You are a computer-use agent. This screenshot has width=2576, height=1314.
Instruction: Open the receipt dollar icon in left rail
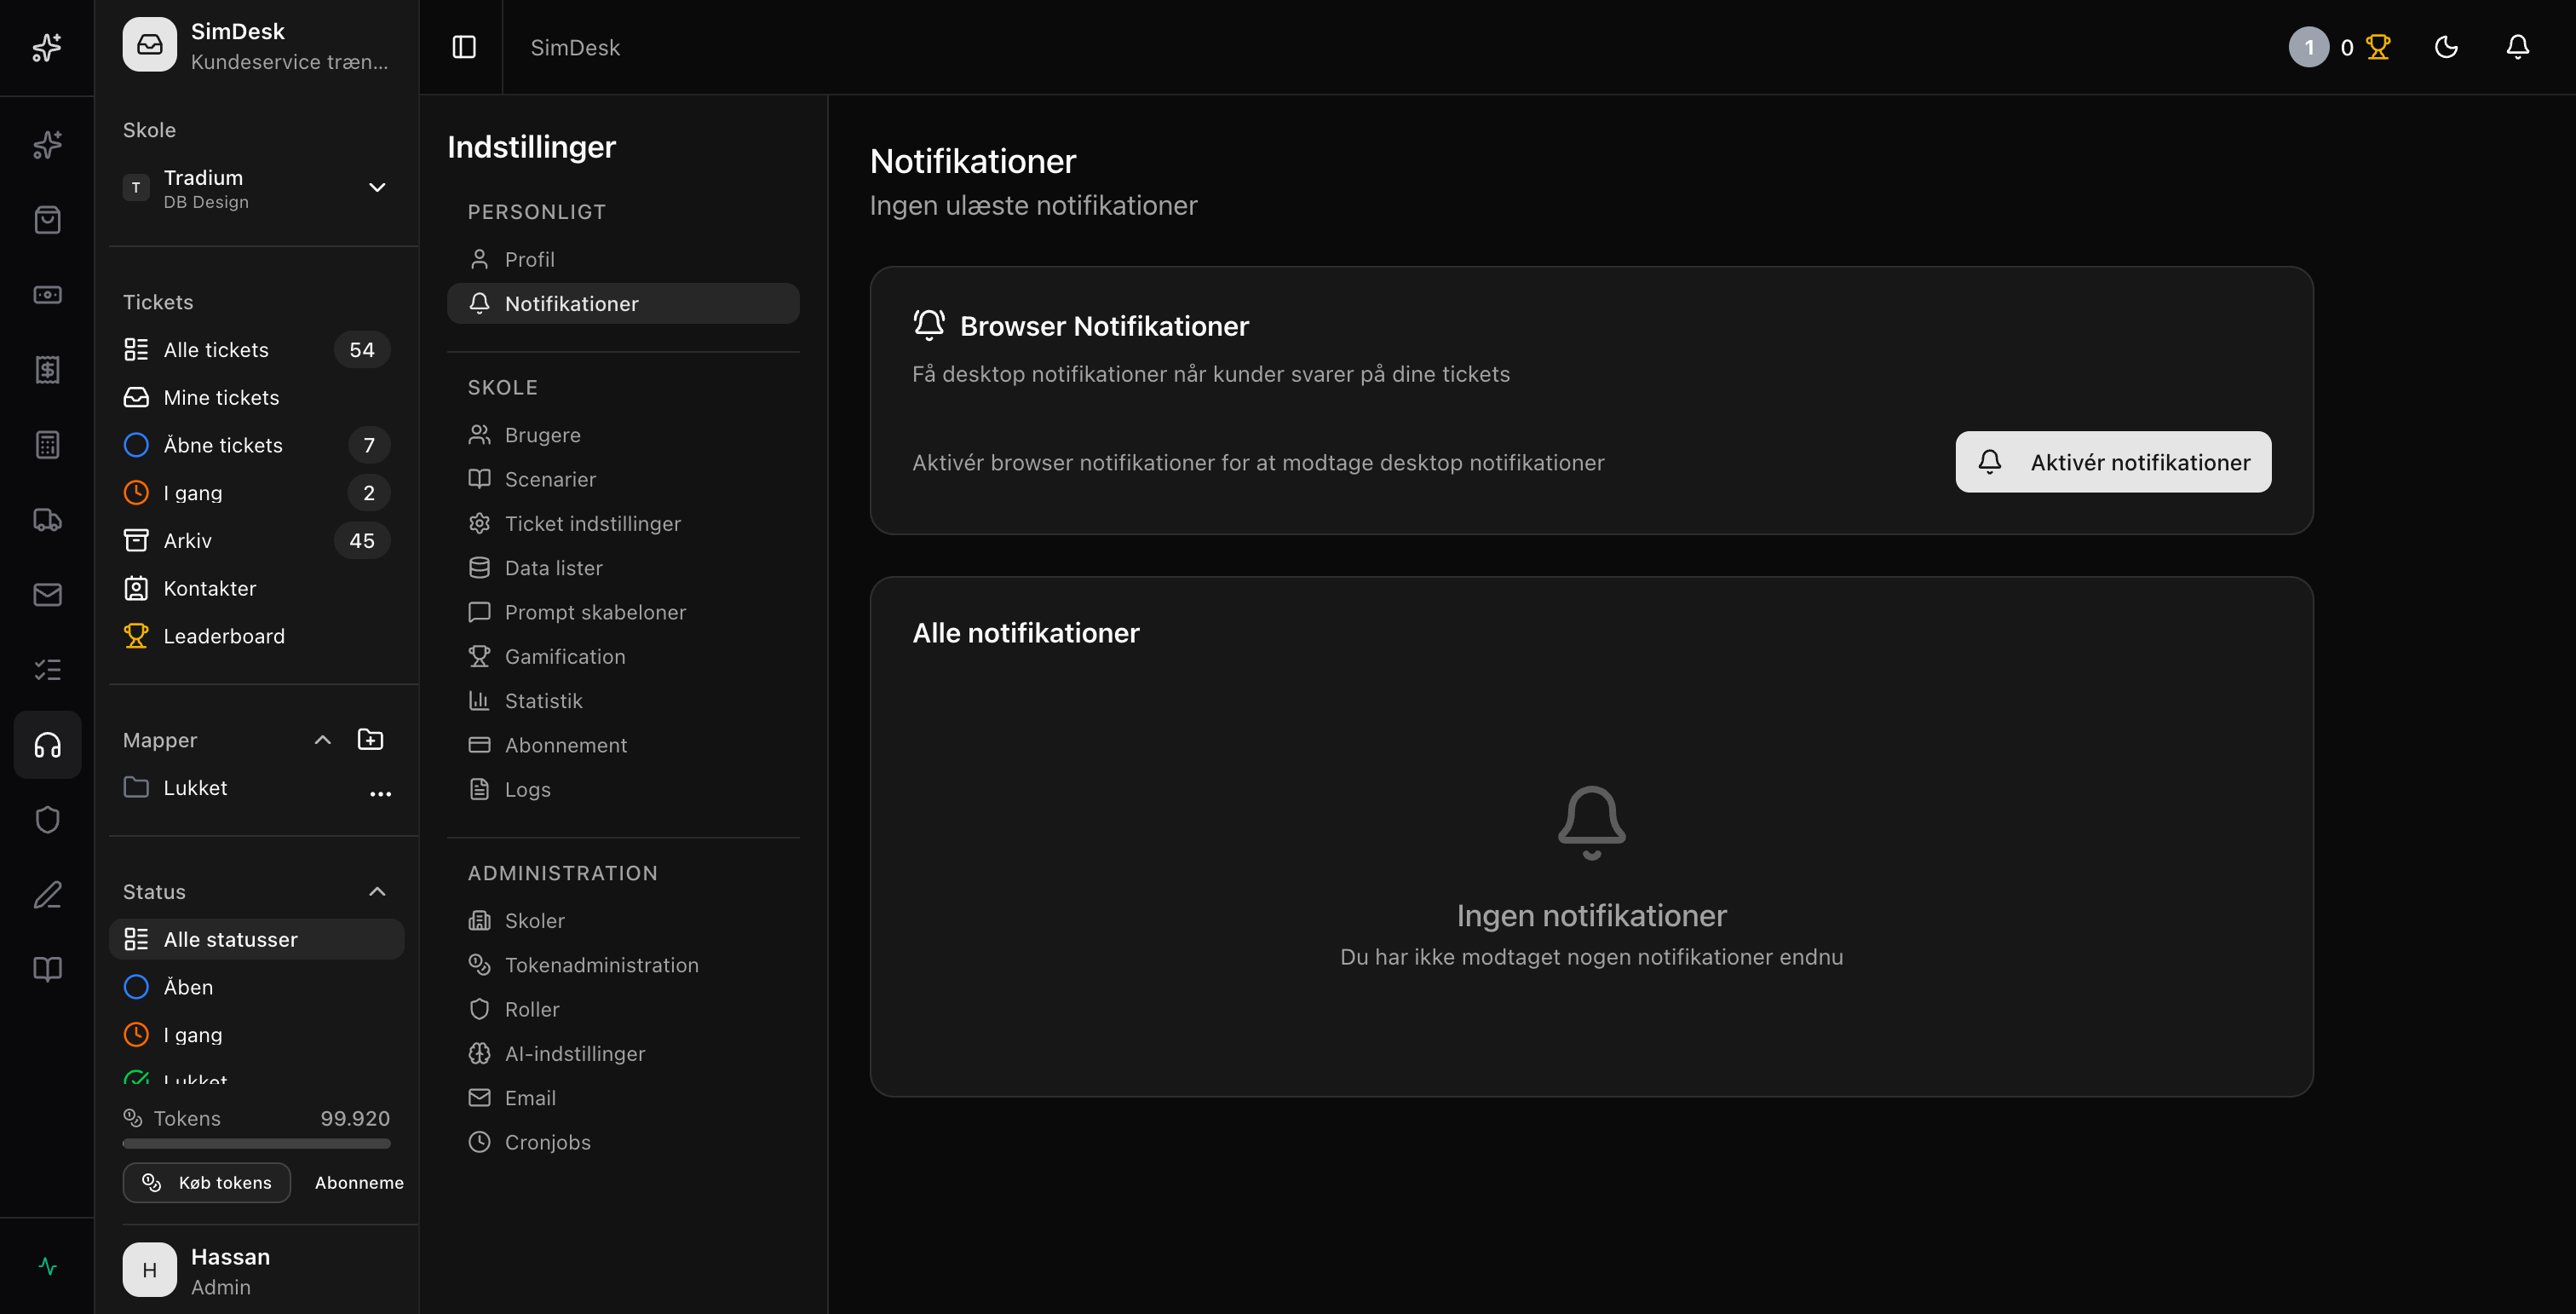pos(47,370)
